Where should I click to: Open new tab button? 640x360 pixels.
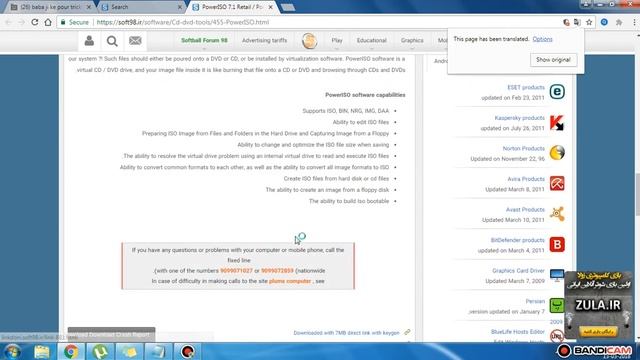click(x=288, y=7)
